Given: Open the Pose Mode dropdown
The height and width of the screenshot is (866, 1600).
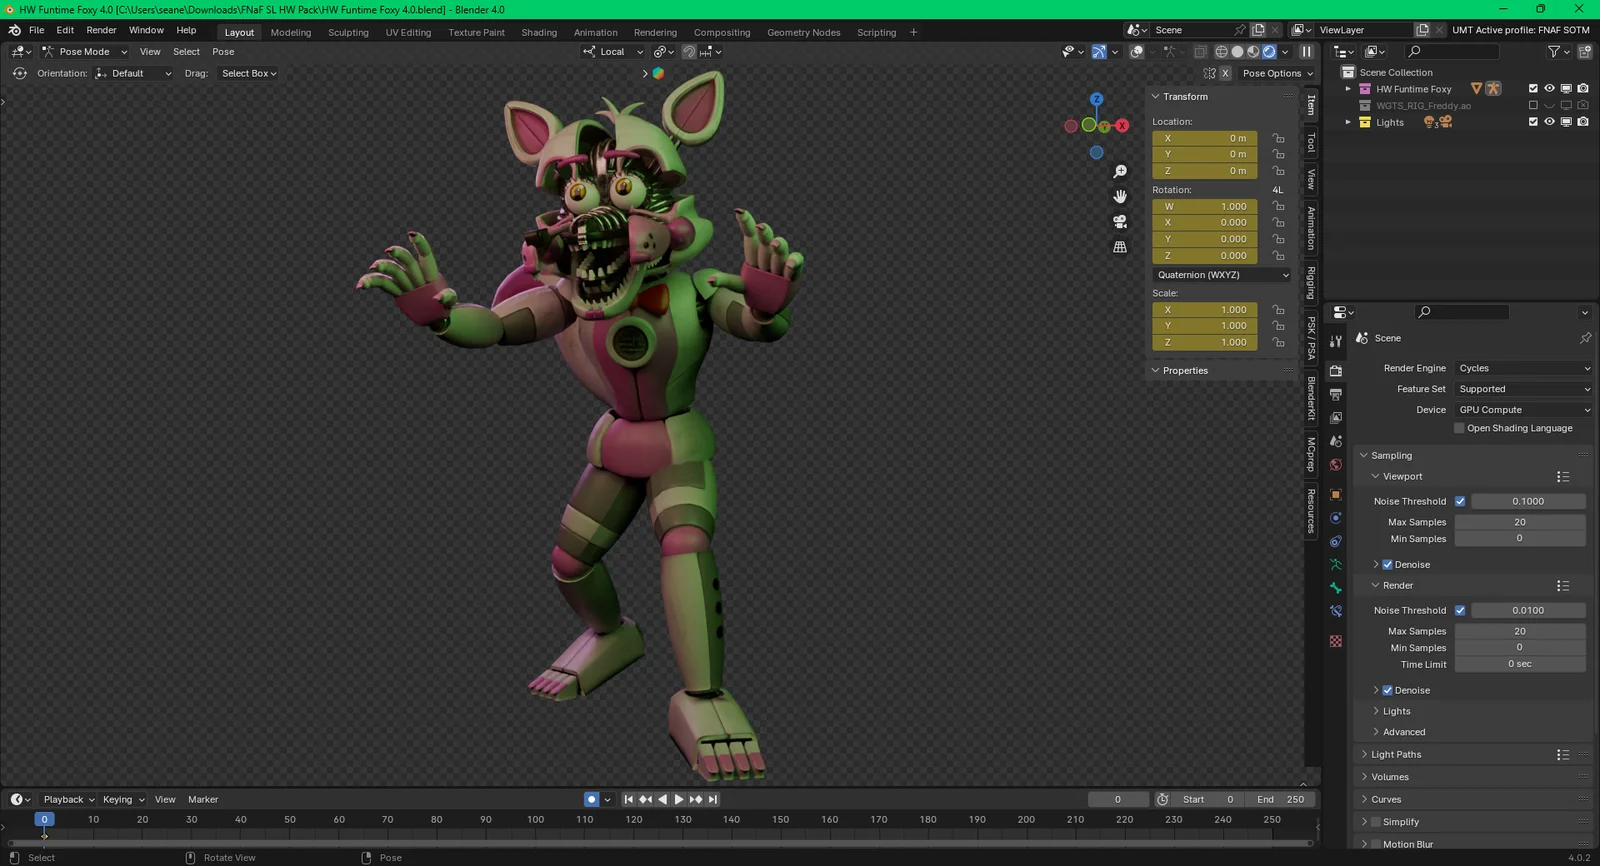Looking at the screenshot, I should (x=84, y=52).
